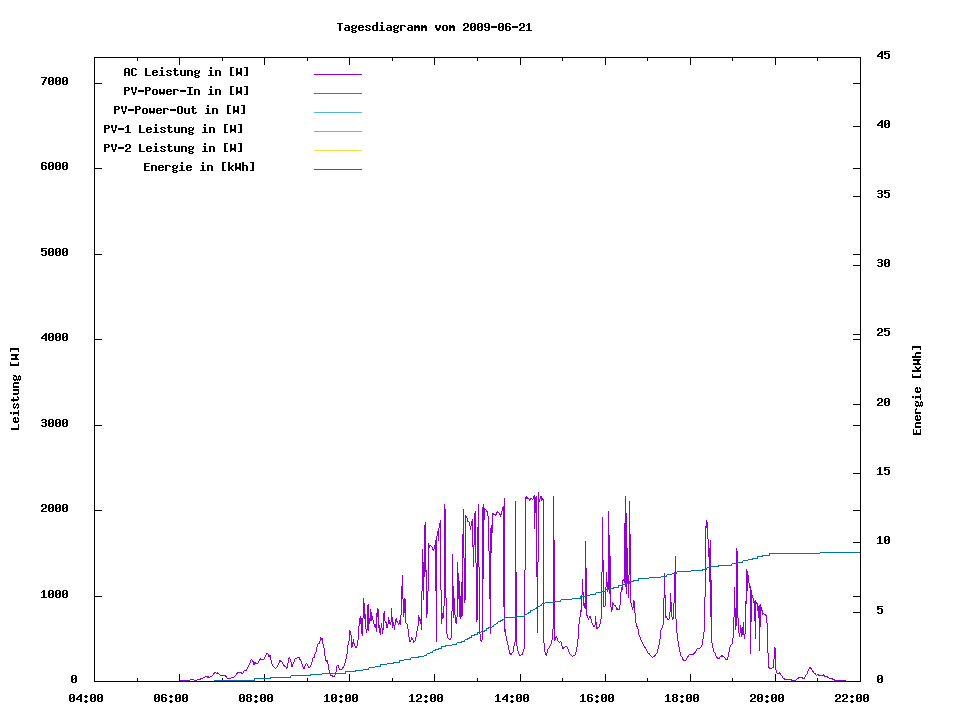
Task: Click the yellow PV-2 Leistung legend line
Action: point(337,150)
